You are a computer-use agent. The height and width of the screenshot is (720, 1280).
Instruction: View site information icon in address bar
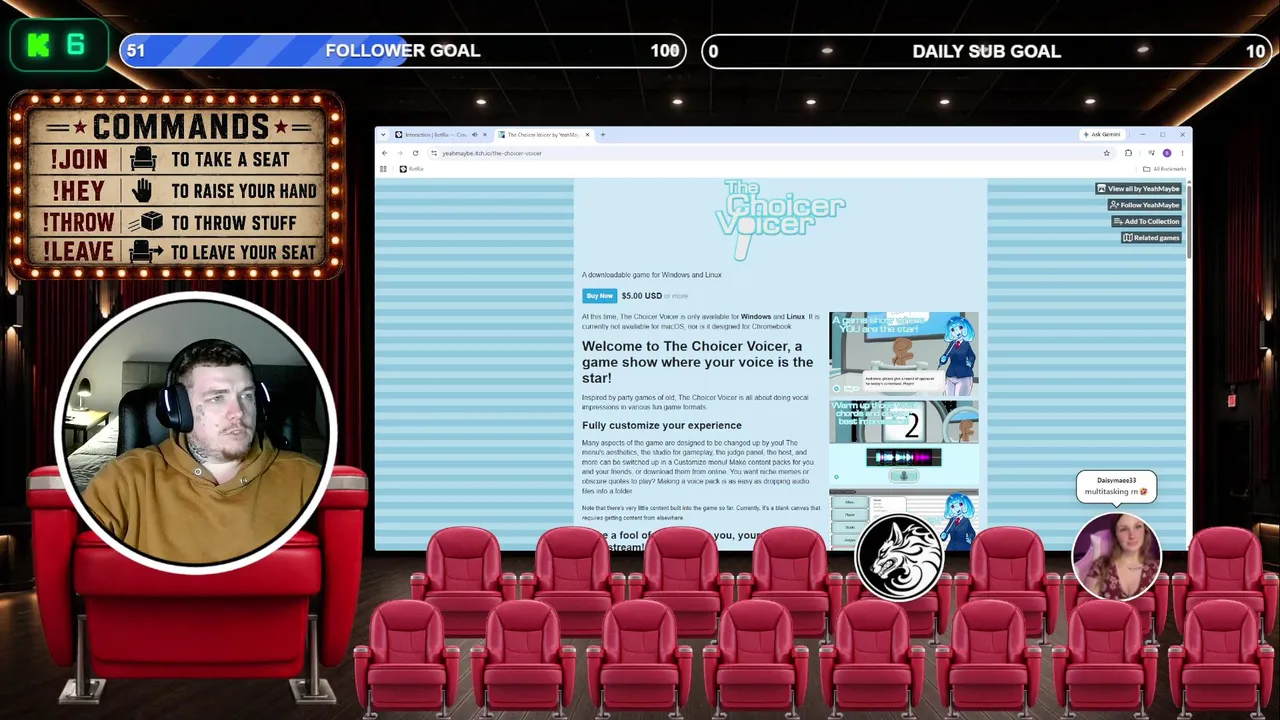433,153
